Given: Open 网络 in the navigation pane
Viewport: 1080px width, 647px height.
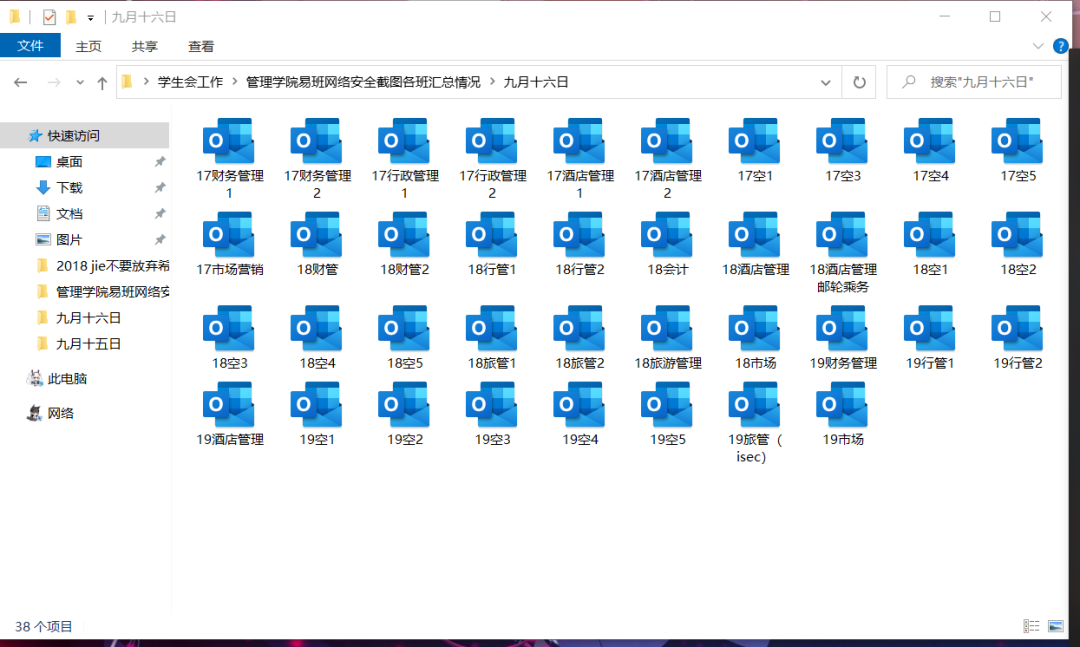Looking at the screenshot, I should click(61, 413).
